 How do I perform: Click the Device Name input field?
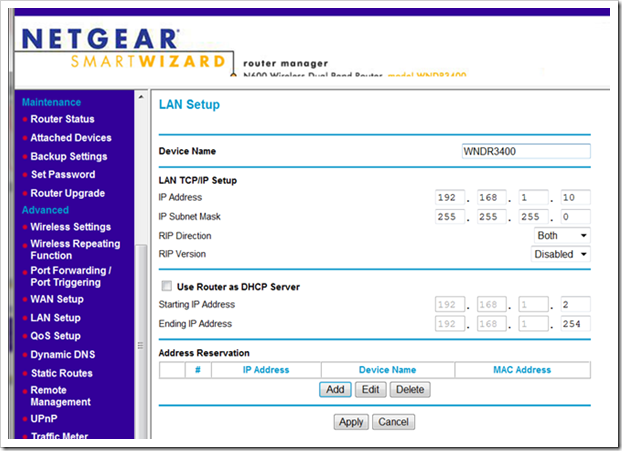pos(526,152)
